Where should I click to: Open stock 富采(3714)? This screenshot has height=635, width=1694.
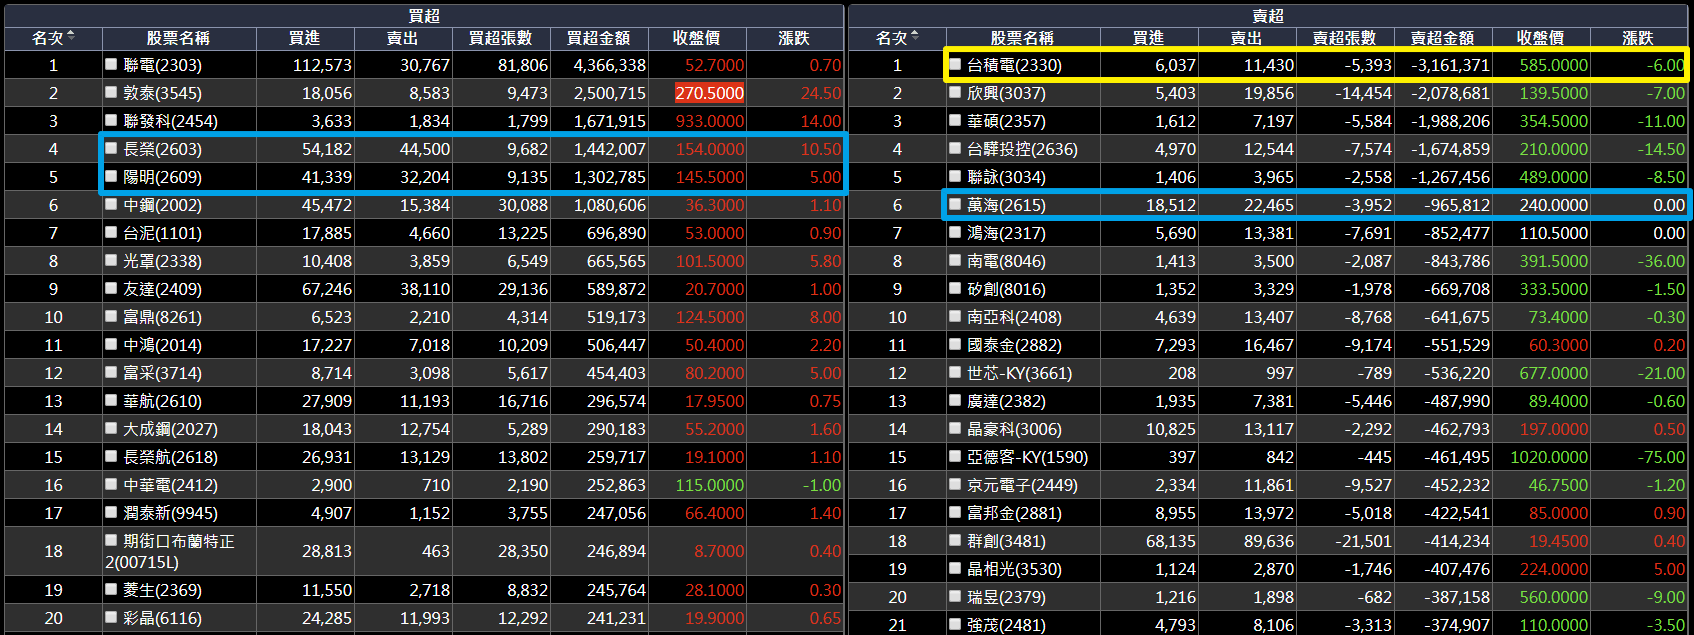(162, 373)
